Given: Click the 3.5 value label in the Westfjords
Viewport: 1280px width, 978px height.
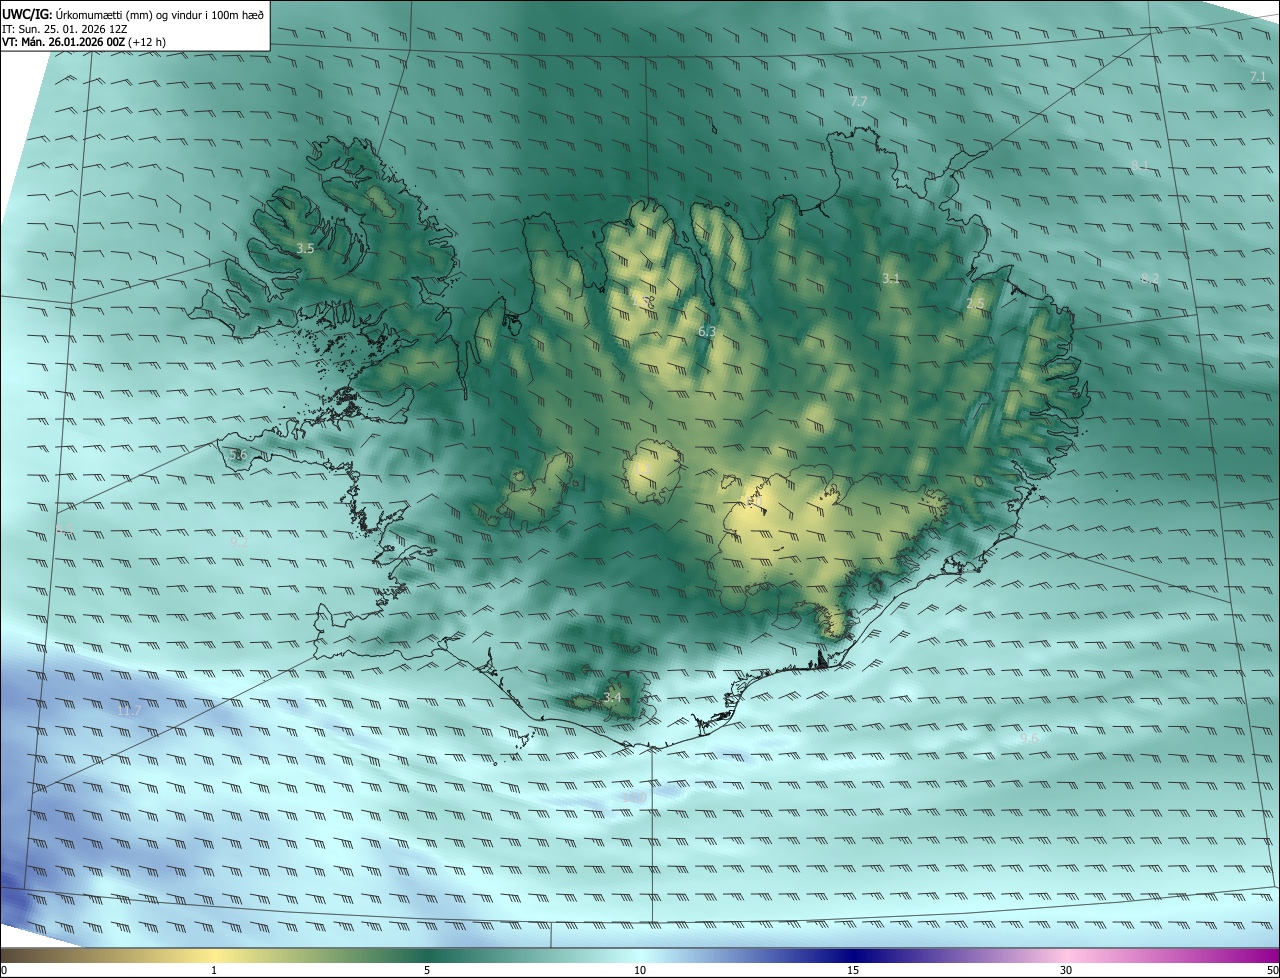Looking at the screenshot, I should point(305,248).
